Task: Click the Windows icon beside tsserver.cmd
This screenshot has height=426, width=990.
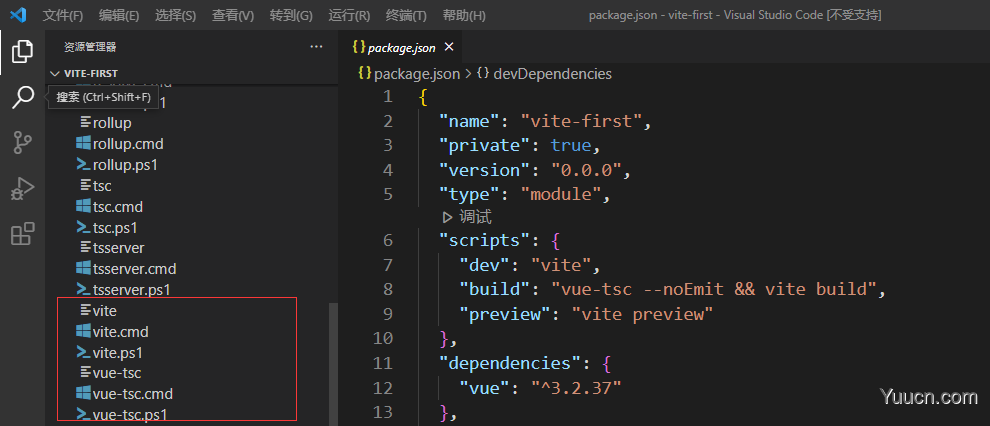Action: (83, 268)
